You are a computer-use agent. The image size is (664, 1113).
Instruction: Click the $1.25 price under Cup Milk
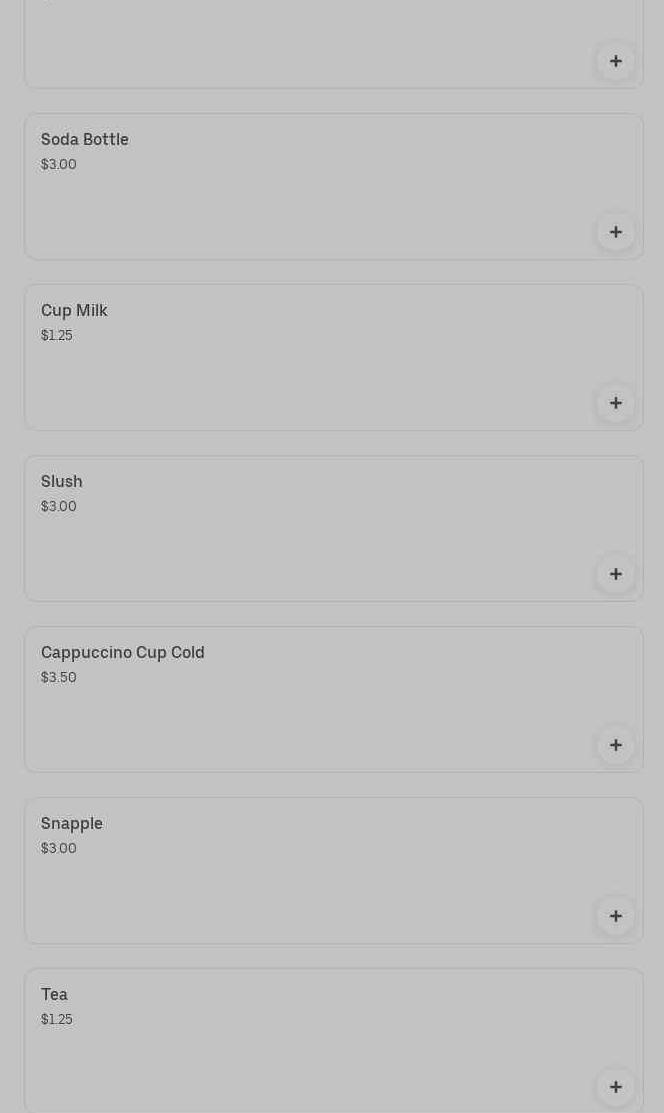(x=57, y=336)
